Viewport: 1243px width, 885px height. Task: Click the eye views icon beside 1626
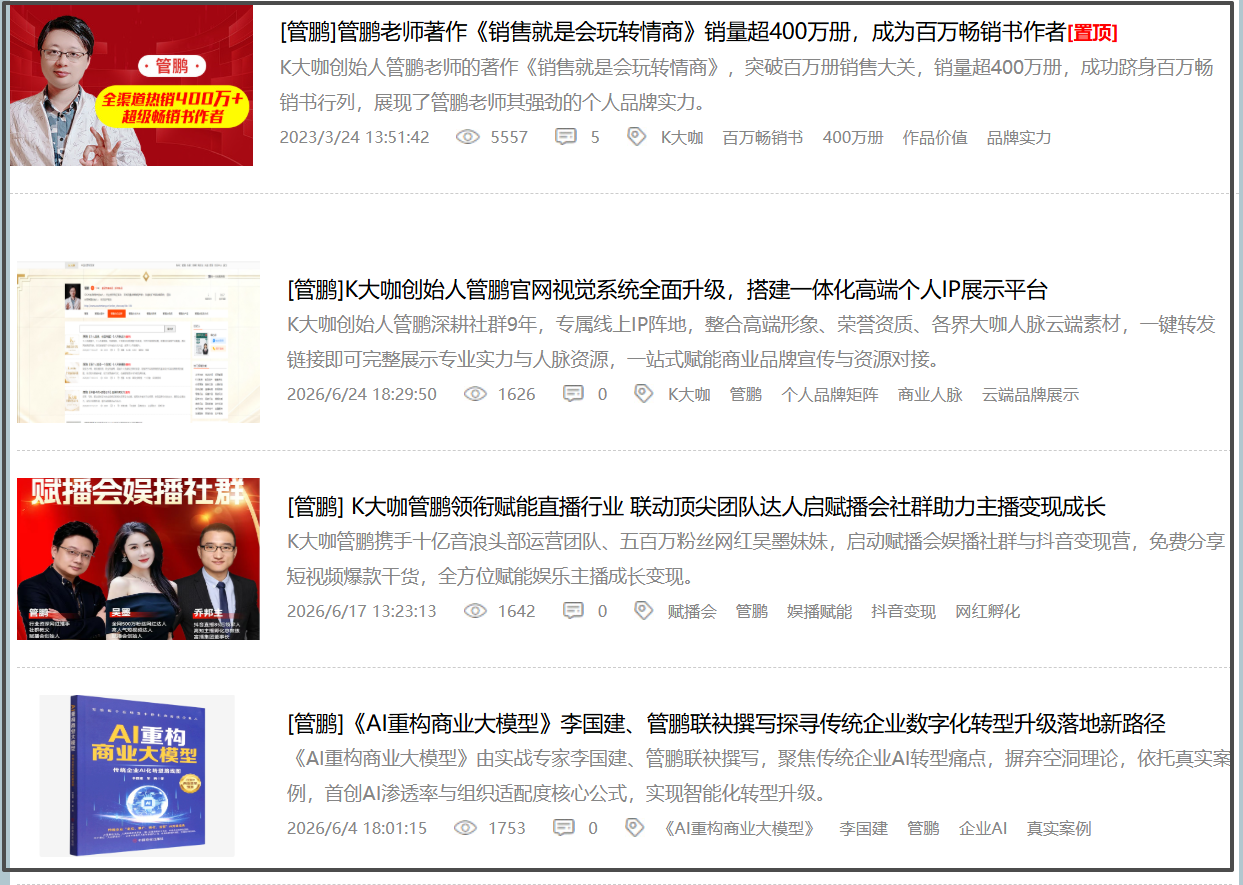click(x=475, y=394)
